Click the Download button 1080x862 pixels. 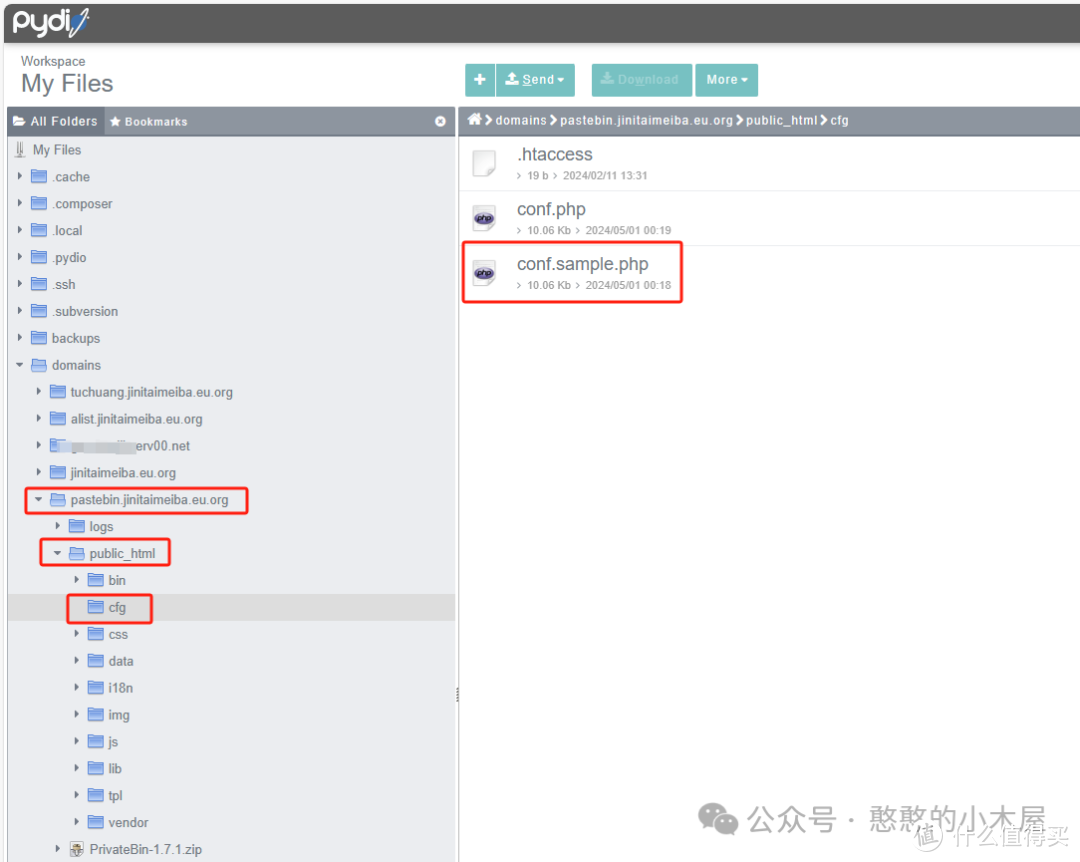[x=641, y=80]
